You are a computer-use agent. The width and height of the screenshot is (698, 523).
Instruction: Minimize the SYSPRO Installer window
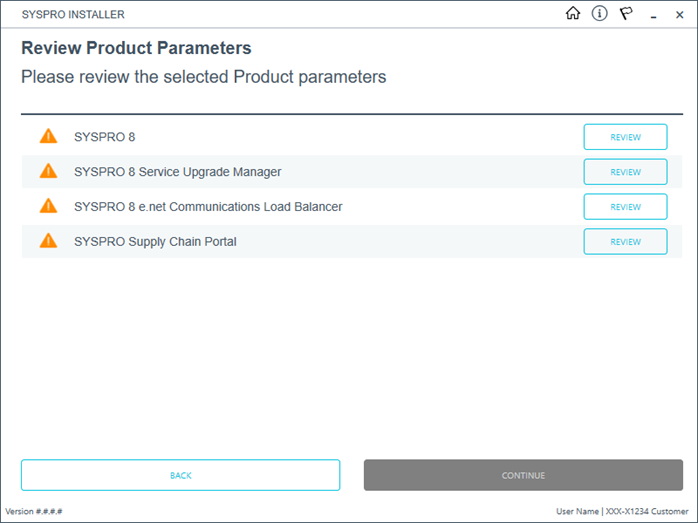653,16
